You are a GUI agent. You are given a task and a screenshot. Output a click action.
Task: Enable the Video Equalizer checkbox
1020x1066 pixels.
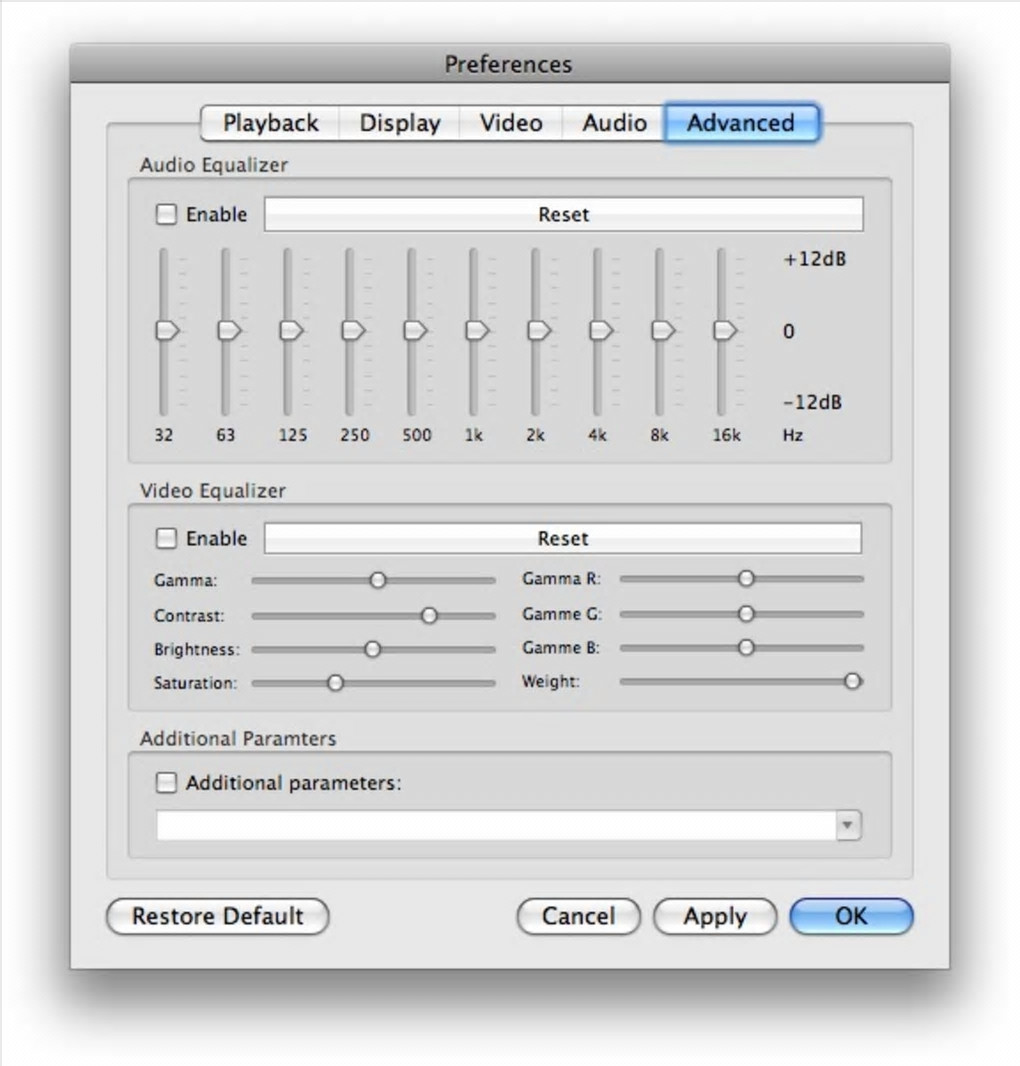(166, 538)
